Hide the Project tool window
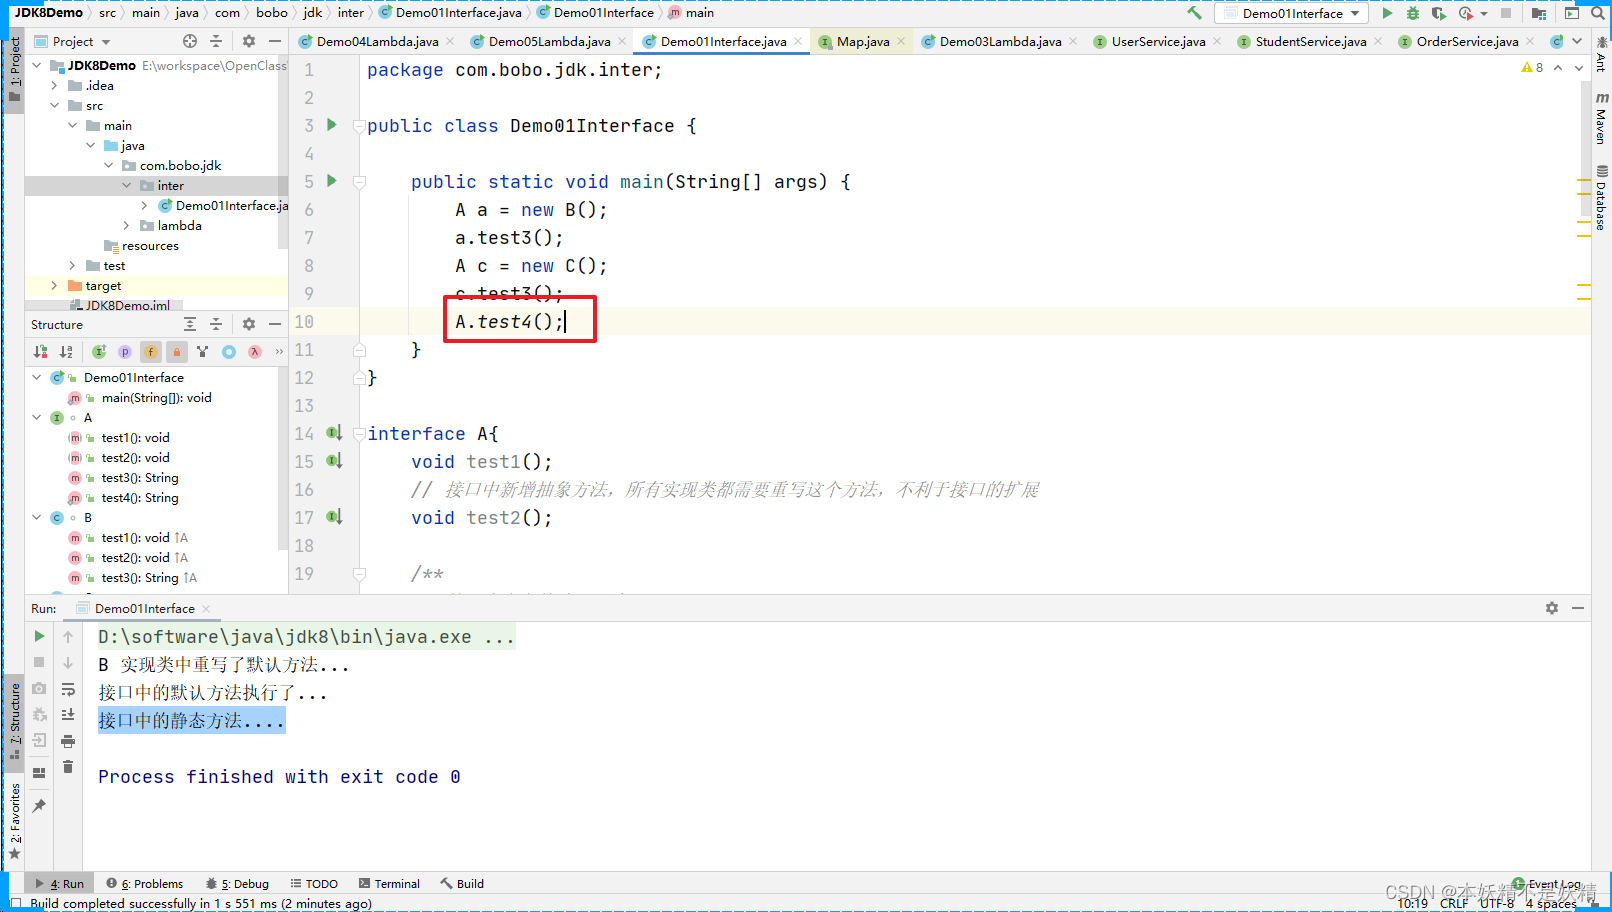The width and height of the screenshot is (1612, 912). click(275, 41)
